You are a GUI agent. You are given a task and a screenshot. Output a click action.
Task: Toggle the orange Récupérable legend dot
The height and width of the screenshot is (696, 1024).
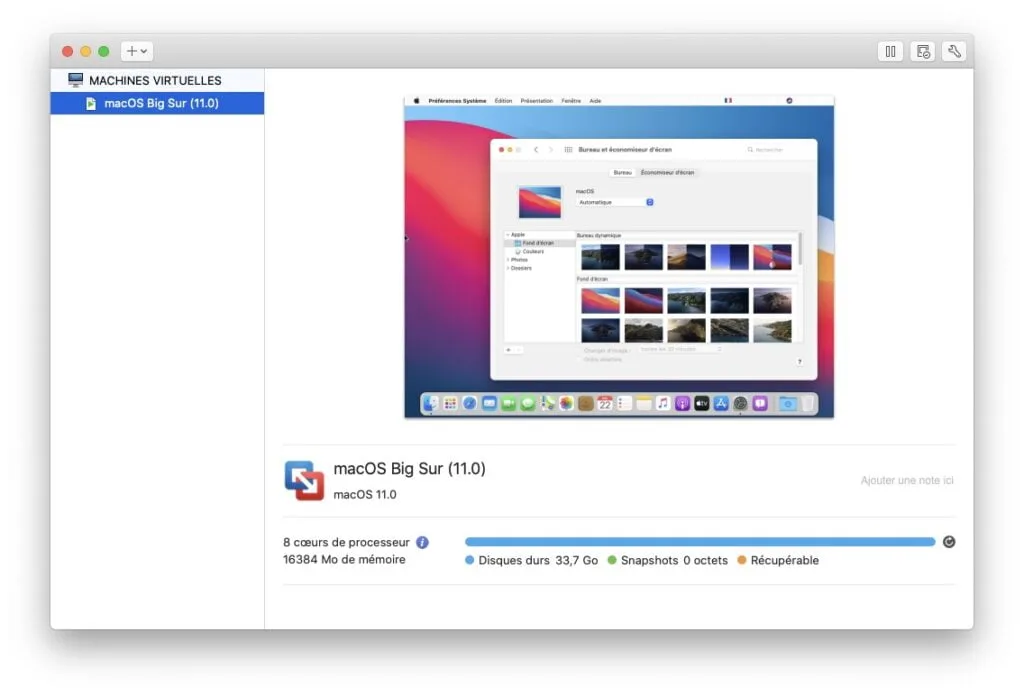740,560
